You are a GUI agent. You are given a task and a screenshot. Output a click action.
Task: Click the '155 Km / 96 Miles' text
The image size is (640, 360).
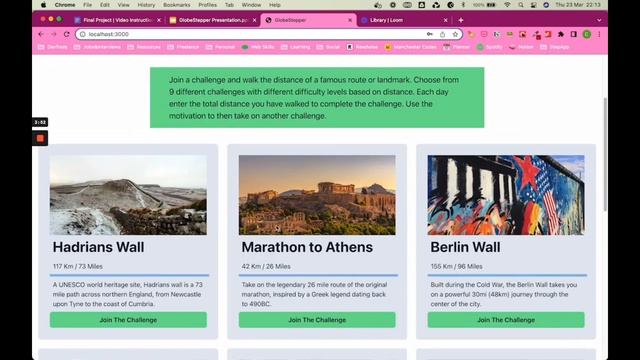(x=456, y=267)
